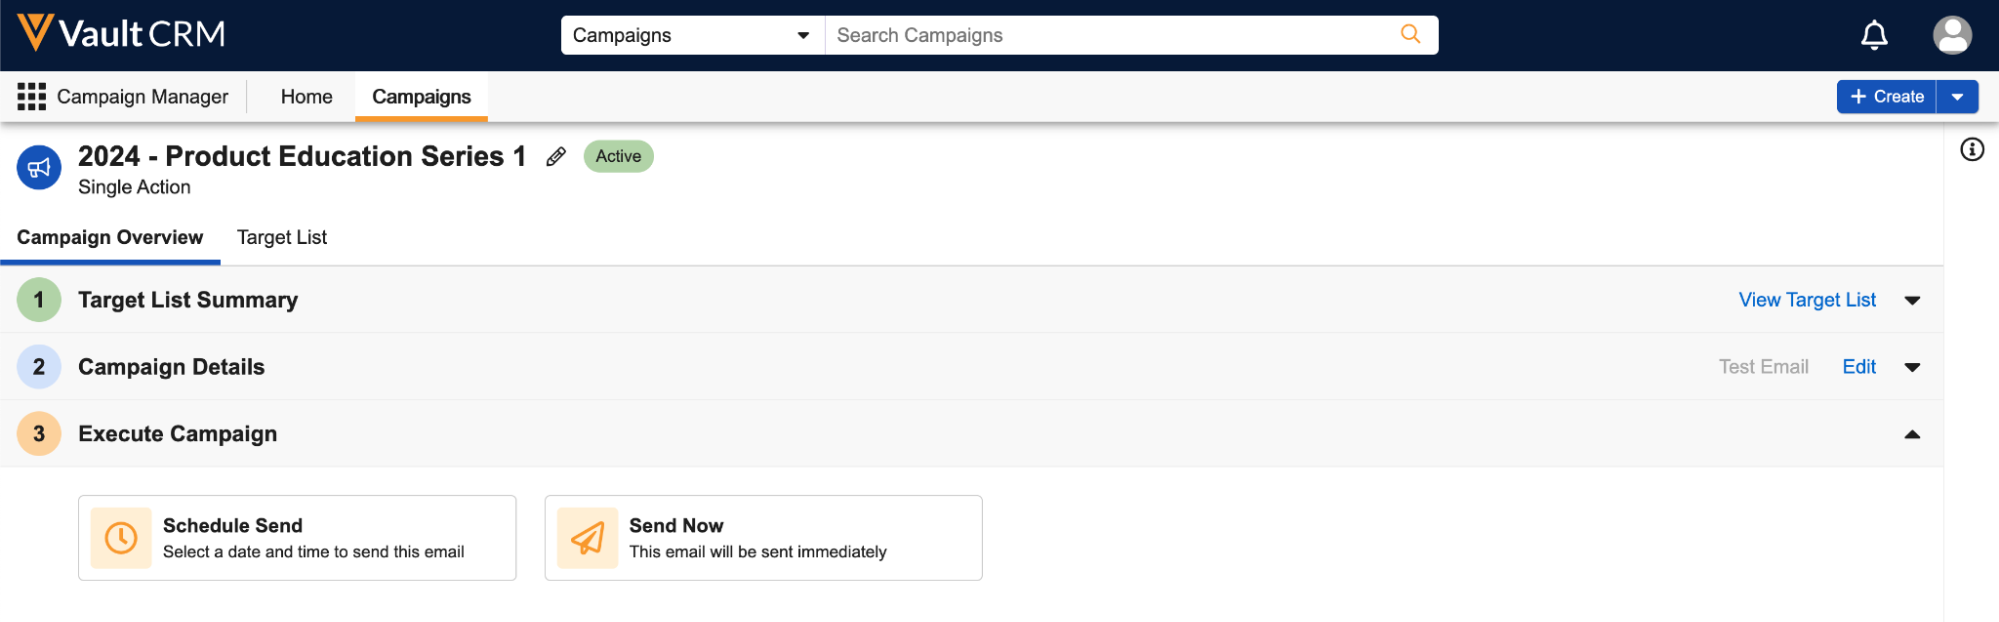Open the Create button dropdown arrow
The image size is (1999, 622).
1957,97
